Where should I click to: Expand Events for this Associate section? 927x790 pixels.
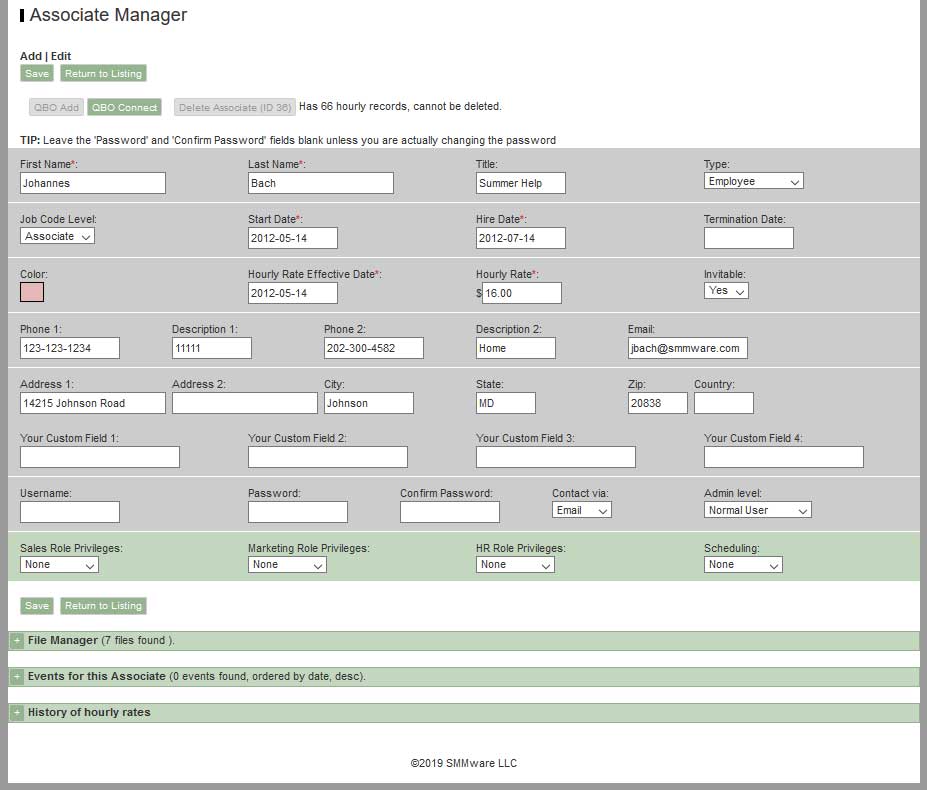(17, 676)
